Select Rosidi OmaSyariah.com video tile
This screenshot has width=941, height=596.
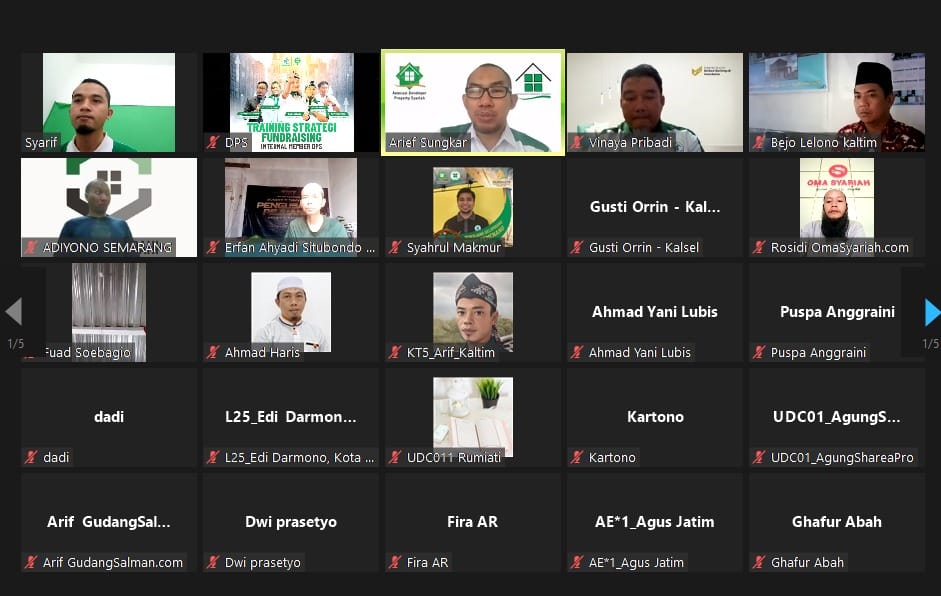[x=837, y=208]
